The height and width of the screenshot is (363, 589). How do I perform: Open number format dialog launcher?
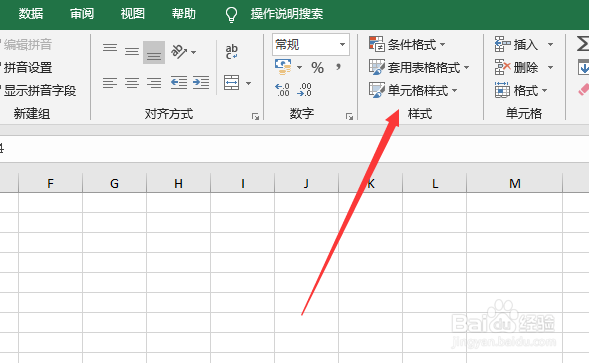pos(349,117)
